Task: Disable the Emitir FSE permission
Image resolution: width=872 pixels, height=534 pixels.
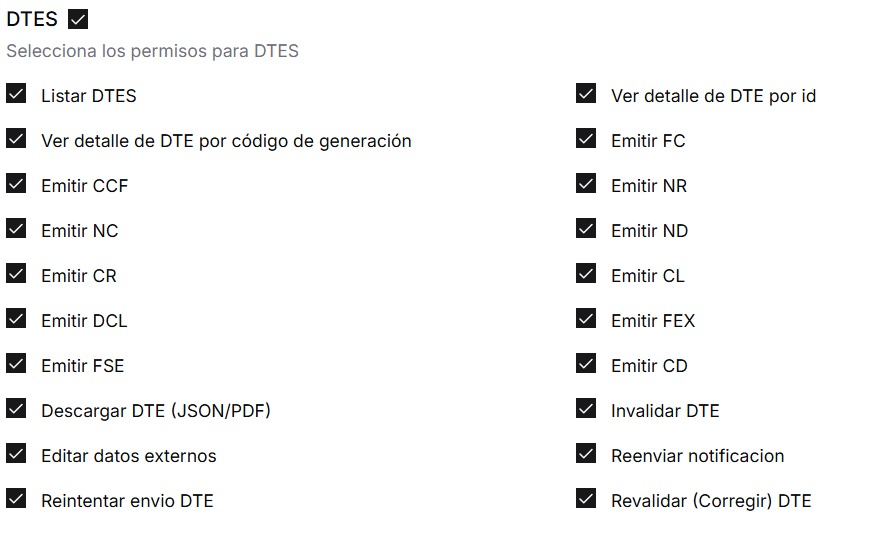Action: 16,364
